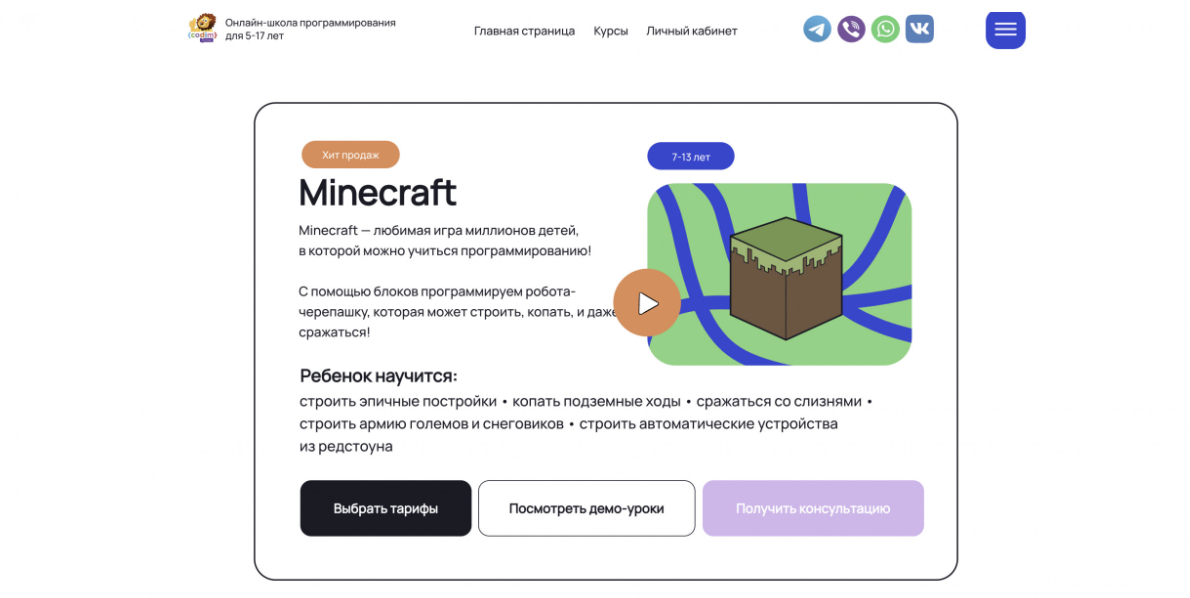Screen dimensions: 1190x598
Task: Click Посмотреть демо-уроки button
Action: point(587,508)
